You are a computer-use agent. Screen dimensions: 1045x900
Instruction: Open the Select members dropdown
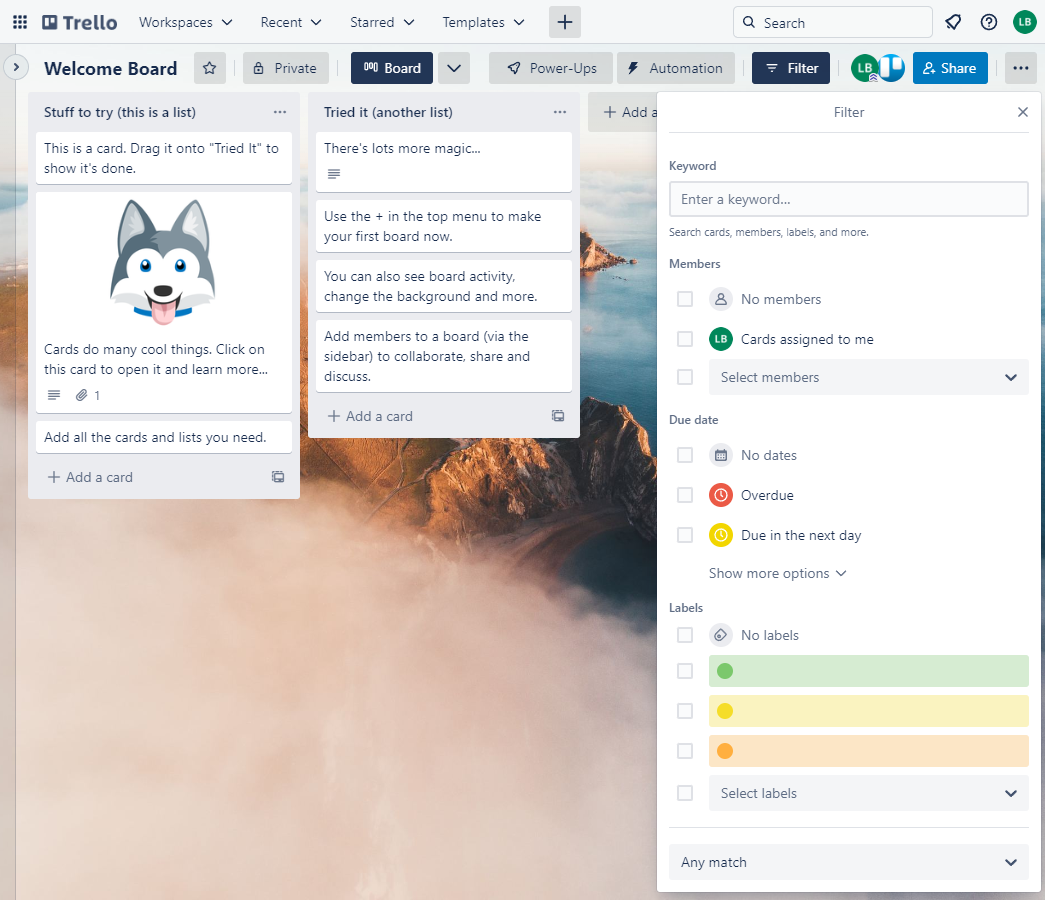click(868, 377)
